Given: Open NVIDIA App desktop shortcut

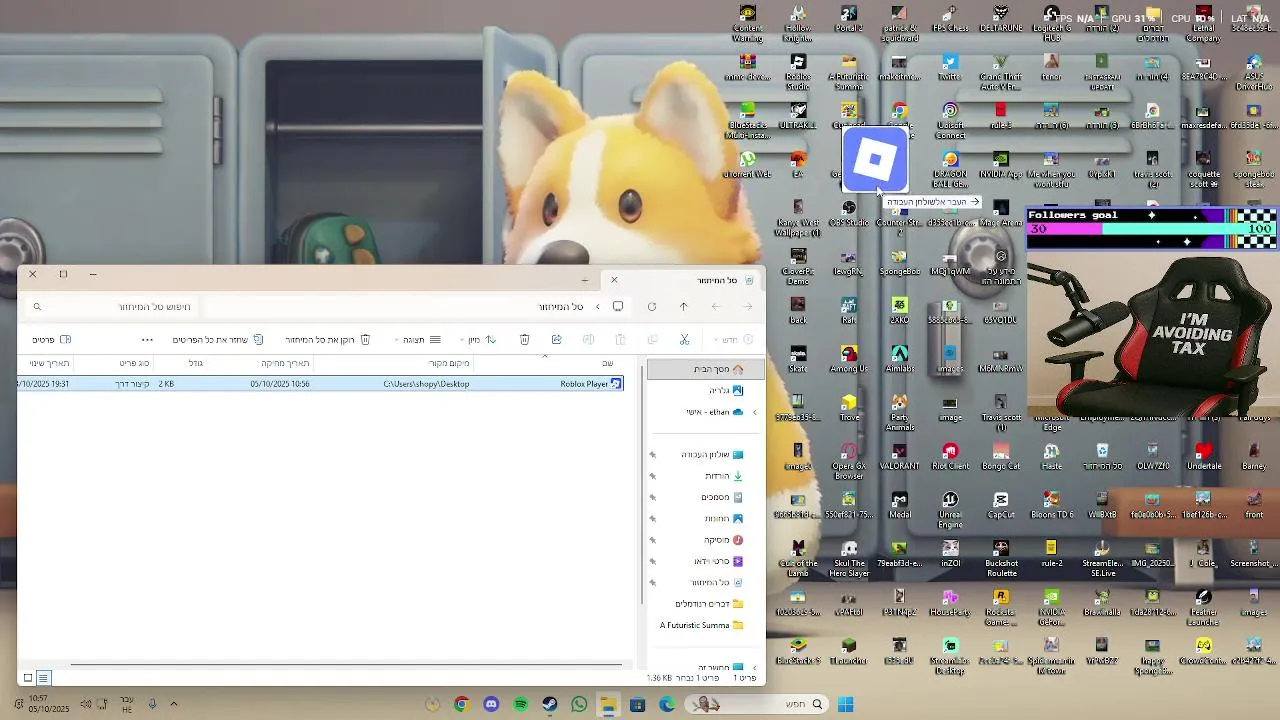Looking at the screenshot, I should 1001,165.
